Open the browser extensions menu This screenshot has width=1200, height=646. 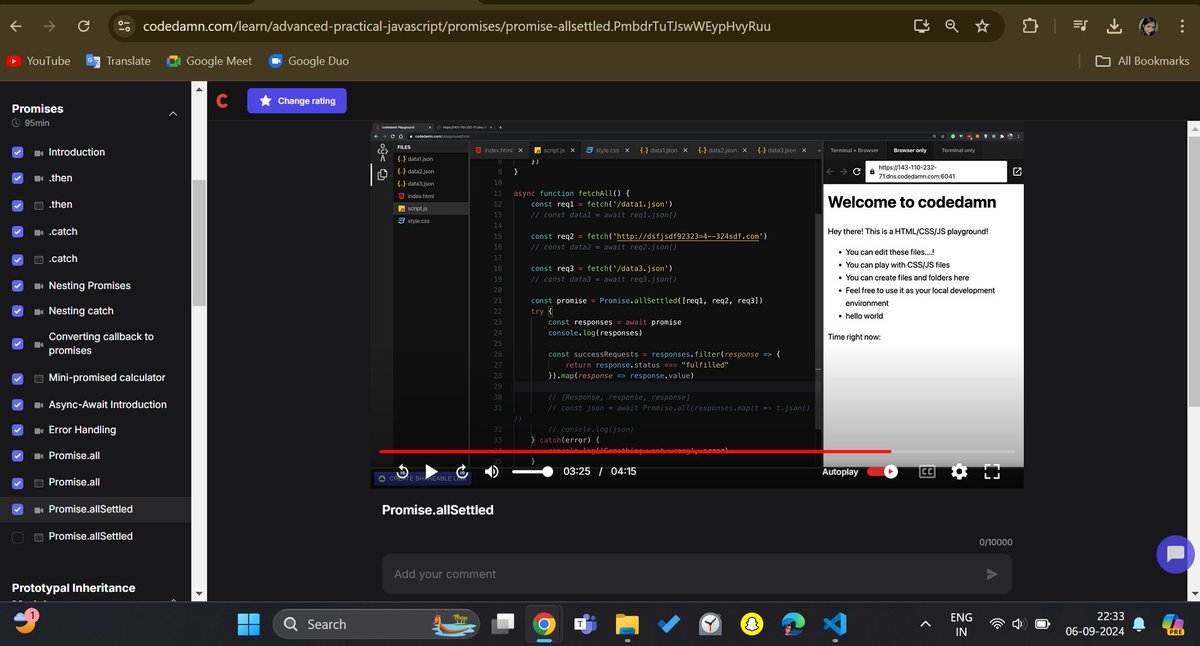1030,27
